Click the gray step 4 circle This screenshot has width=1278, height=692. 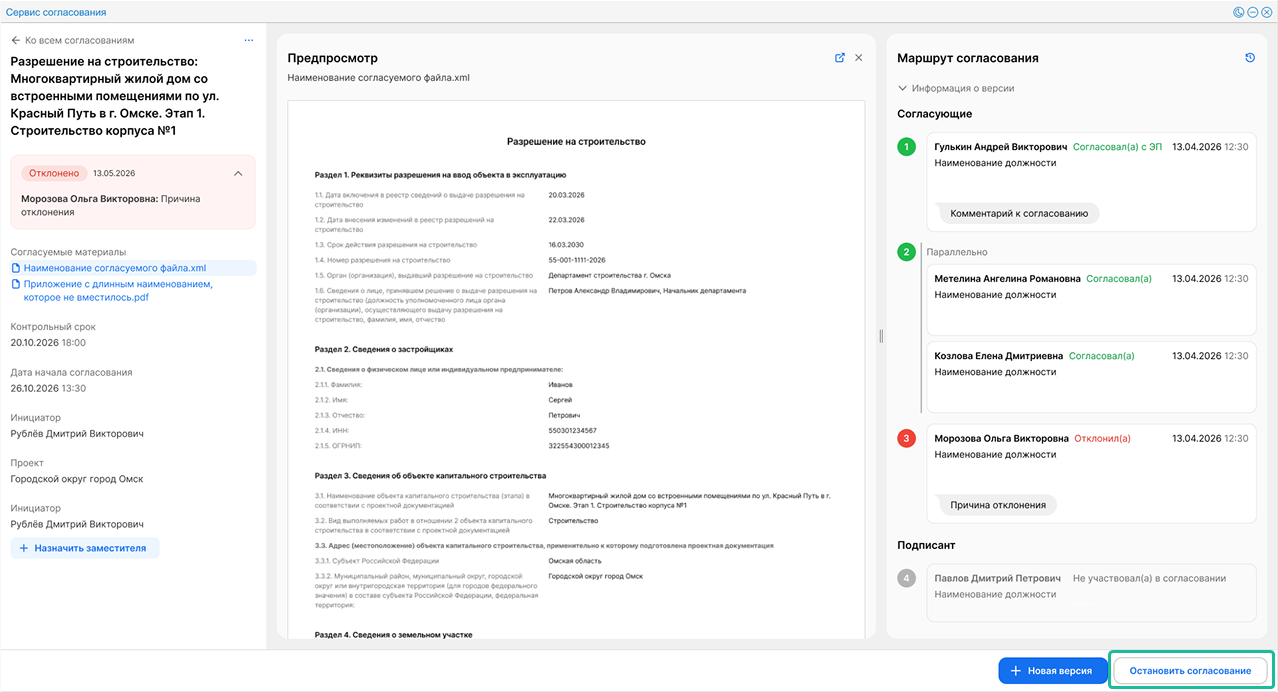pyautogui.click(x=906, y=578)
